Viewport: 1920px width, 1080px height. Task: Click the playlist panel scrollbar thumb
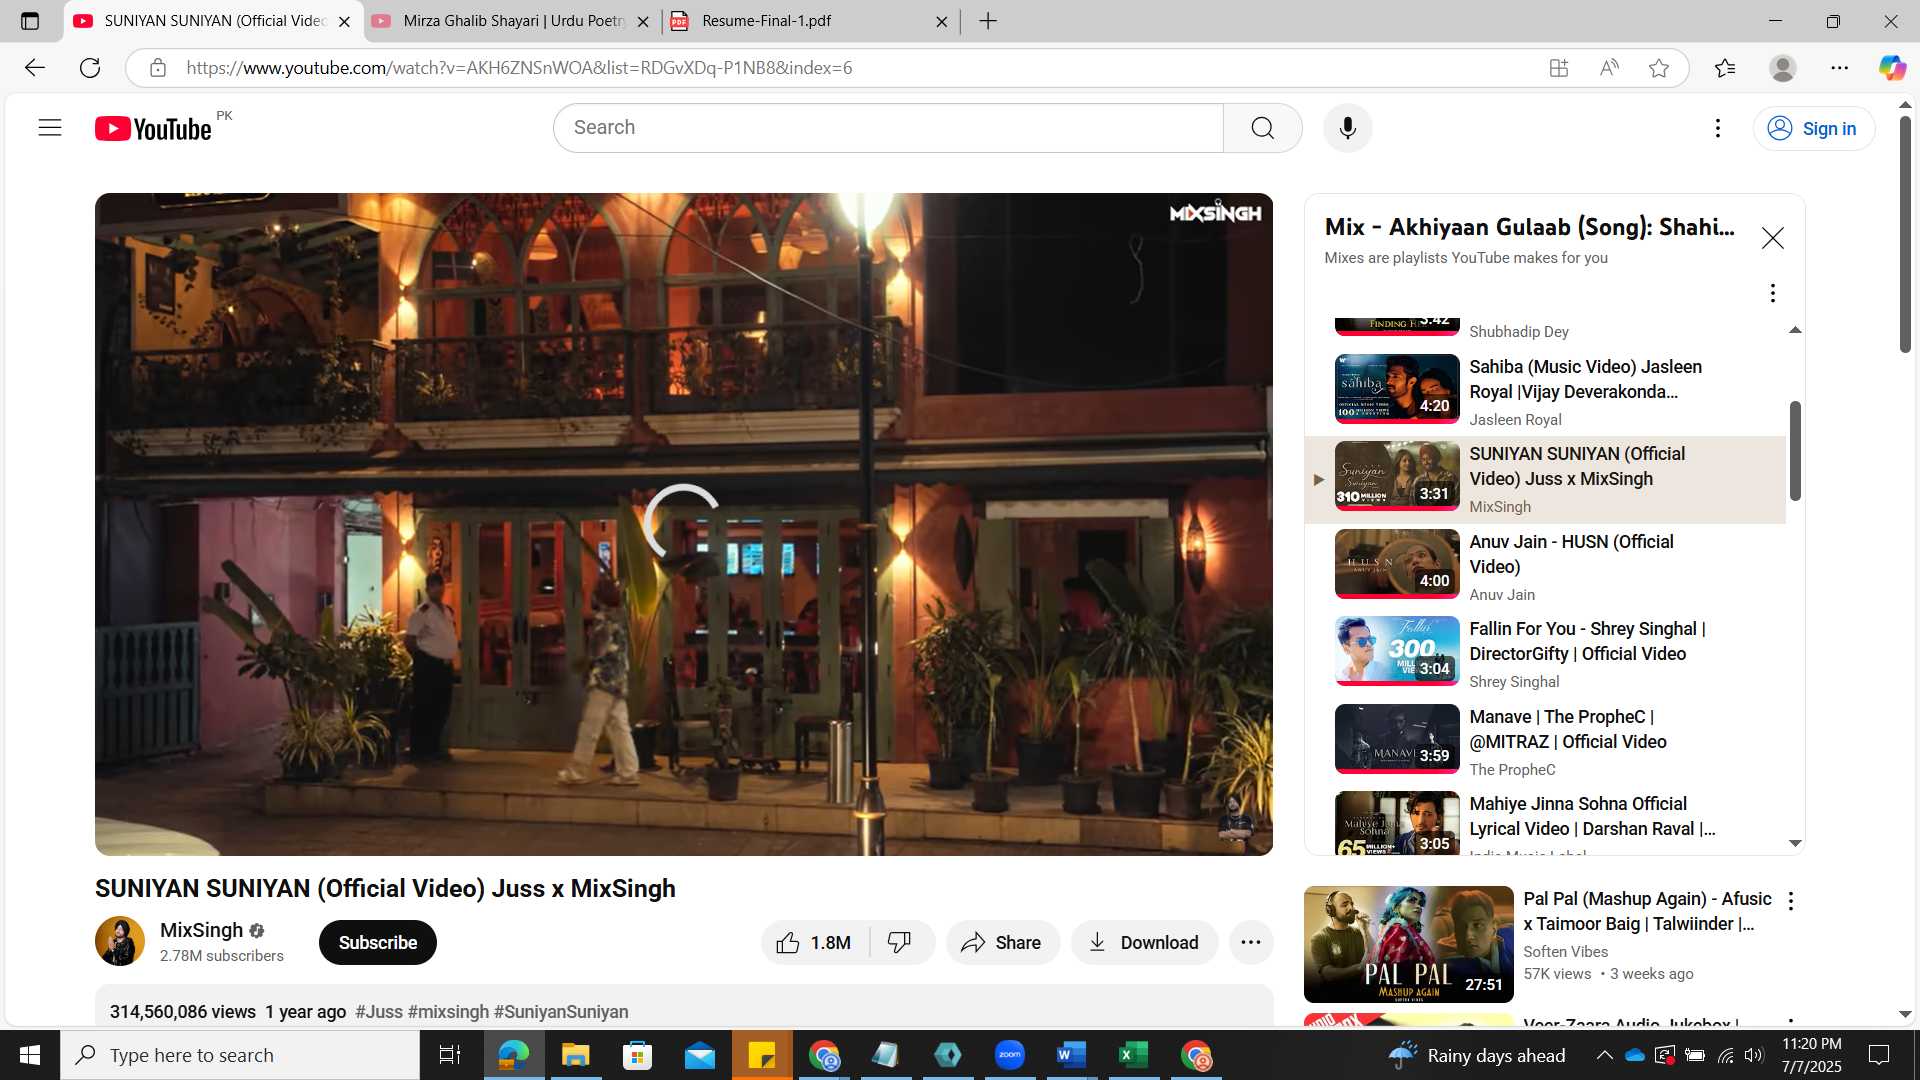click(x=1795, y=450)
